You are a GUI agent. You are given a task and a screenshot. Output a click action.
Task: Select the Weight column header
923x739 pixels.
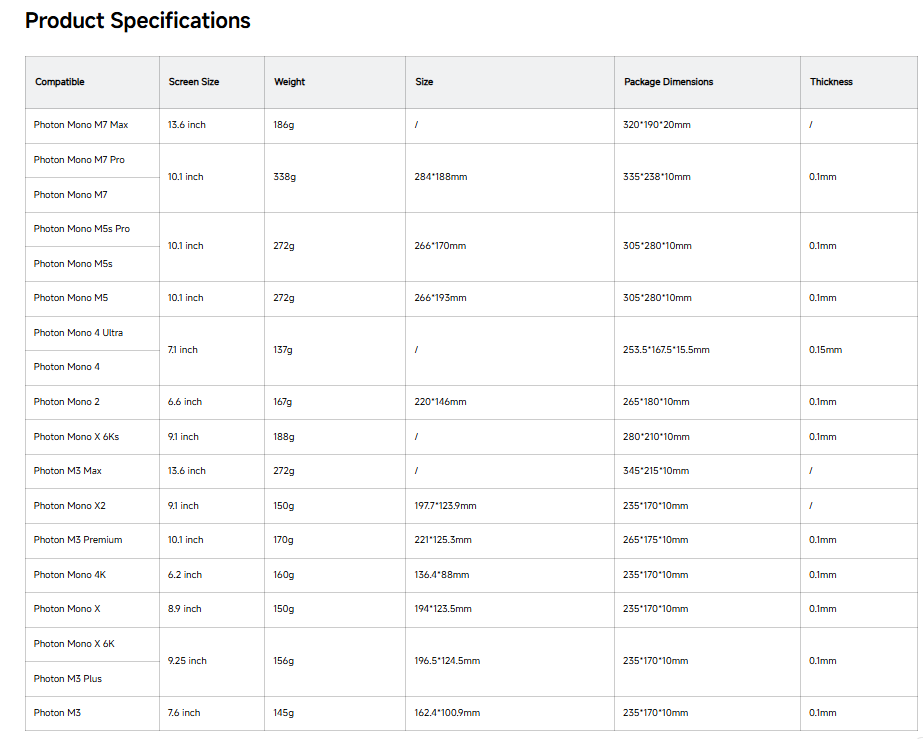[x=290, y=82]
